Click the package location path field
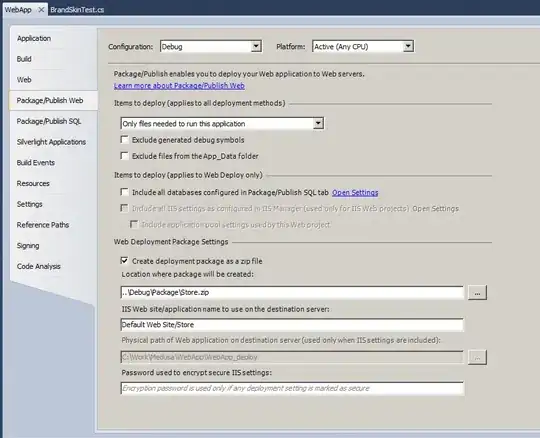Image resolution: width=540 pixels, height=438 pixels. [x=292, y=292]
